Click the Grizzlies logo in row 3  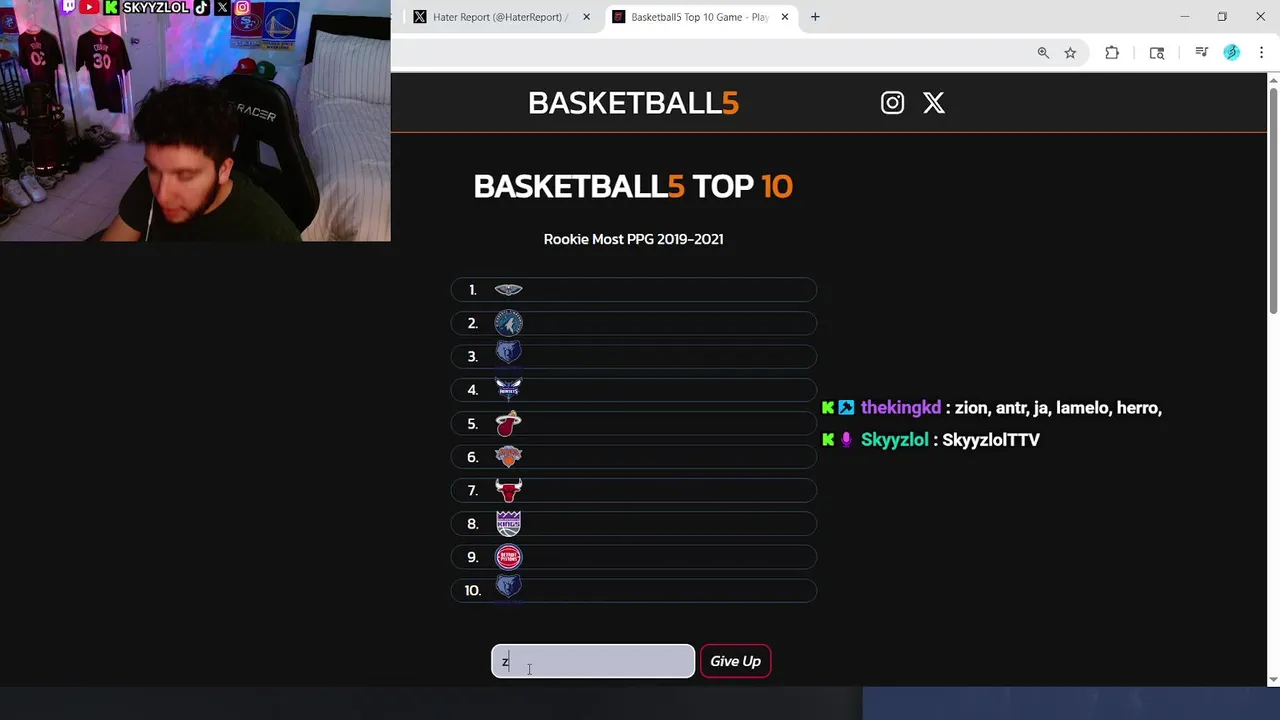coord(508,353)
